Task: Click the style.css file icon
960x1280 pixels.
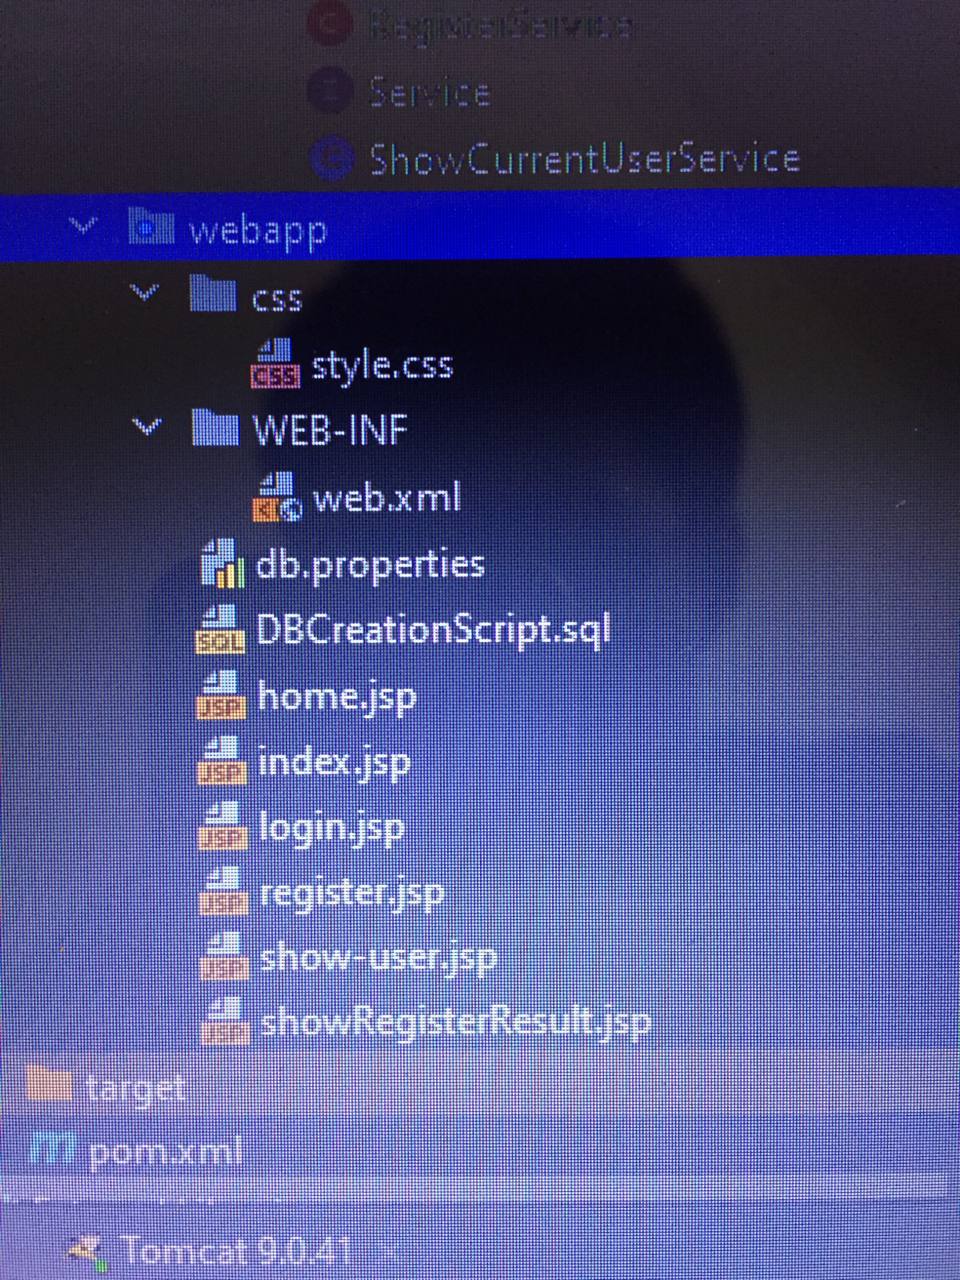Action: click(x=275, y=364)
